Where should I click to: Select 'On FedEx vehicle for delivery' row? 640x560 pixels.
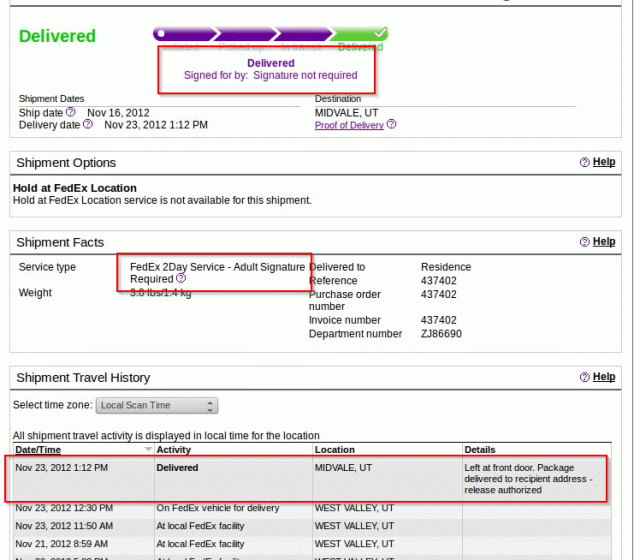click(312, 508)
